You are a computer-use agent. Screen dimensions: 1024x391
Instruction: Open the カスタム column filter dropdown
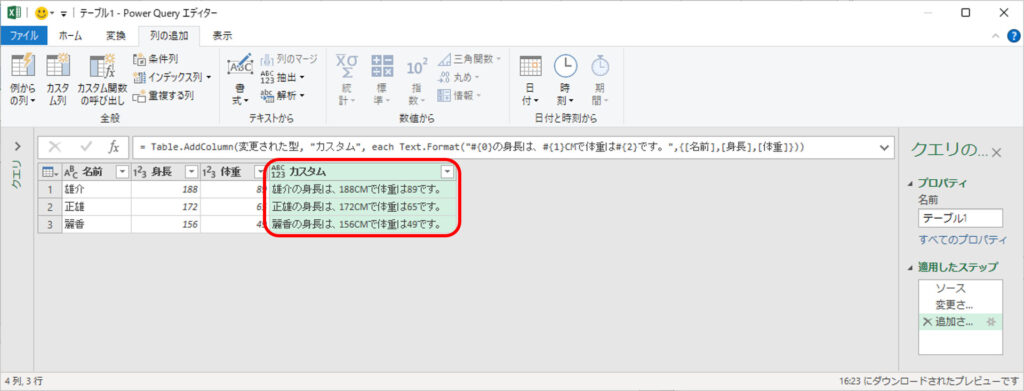[x=447, y=172]
